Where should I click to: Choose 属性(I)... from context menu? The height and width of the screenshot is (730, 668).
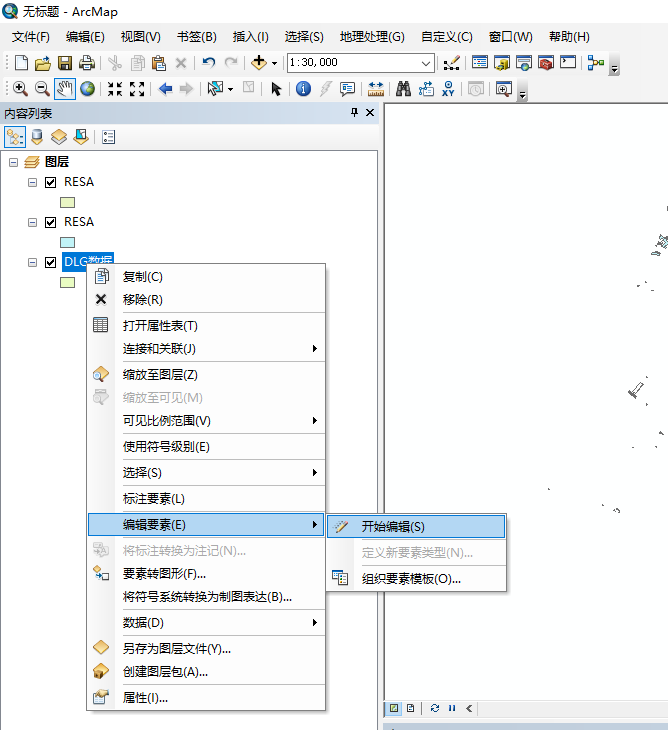(x=206, y=697)
